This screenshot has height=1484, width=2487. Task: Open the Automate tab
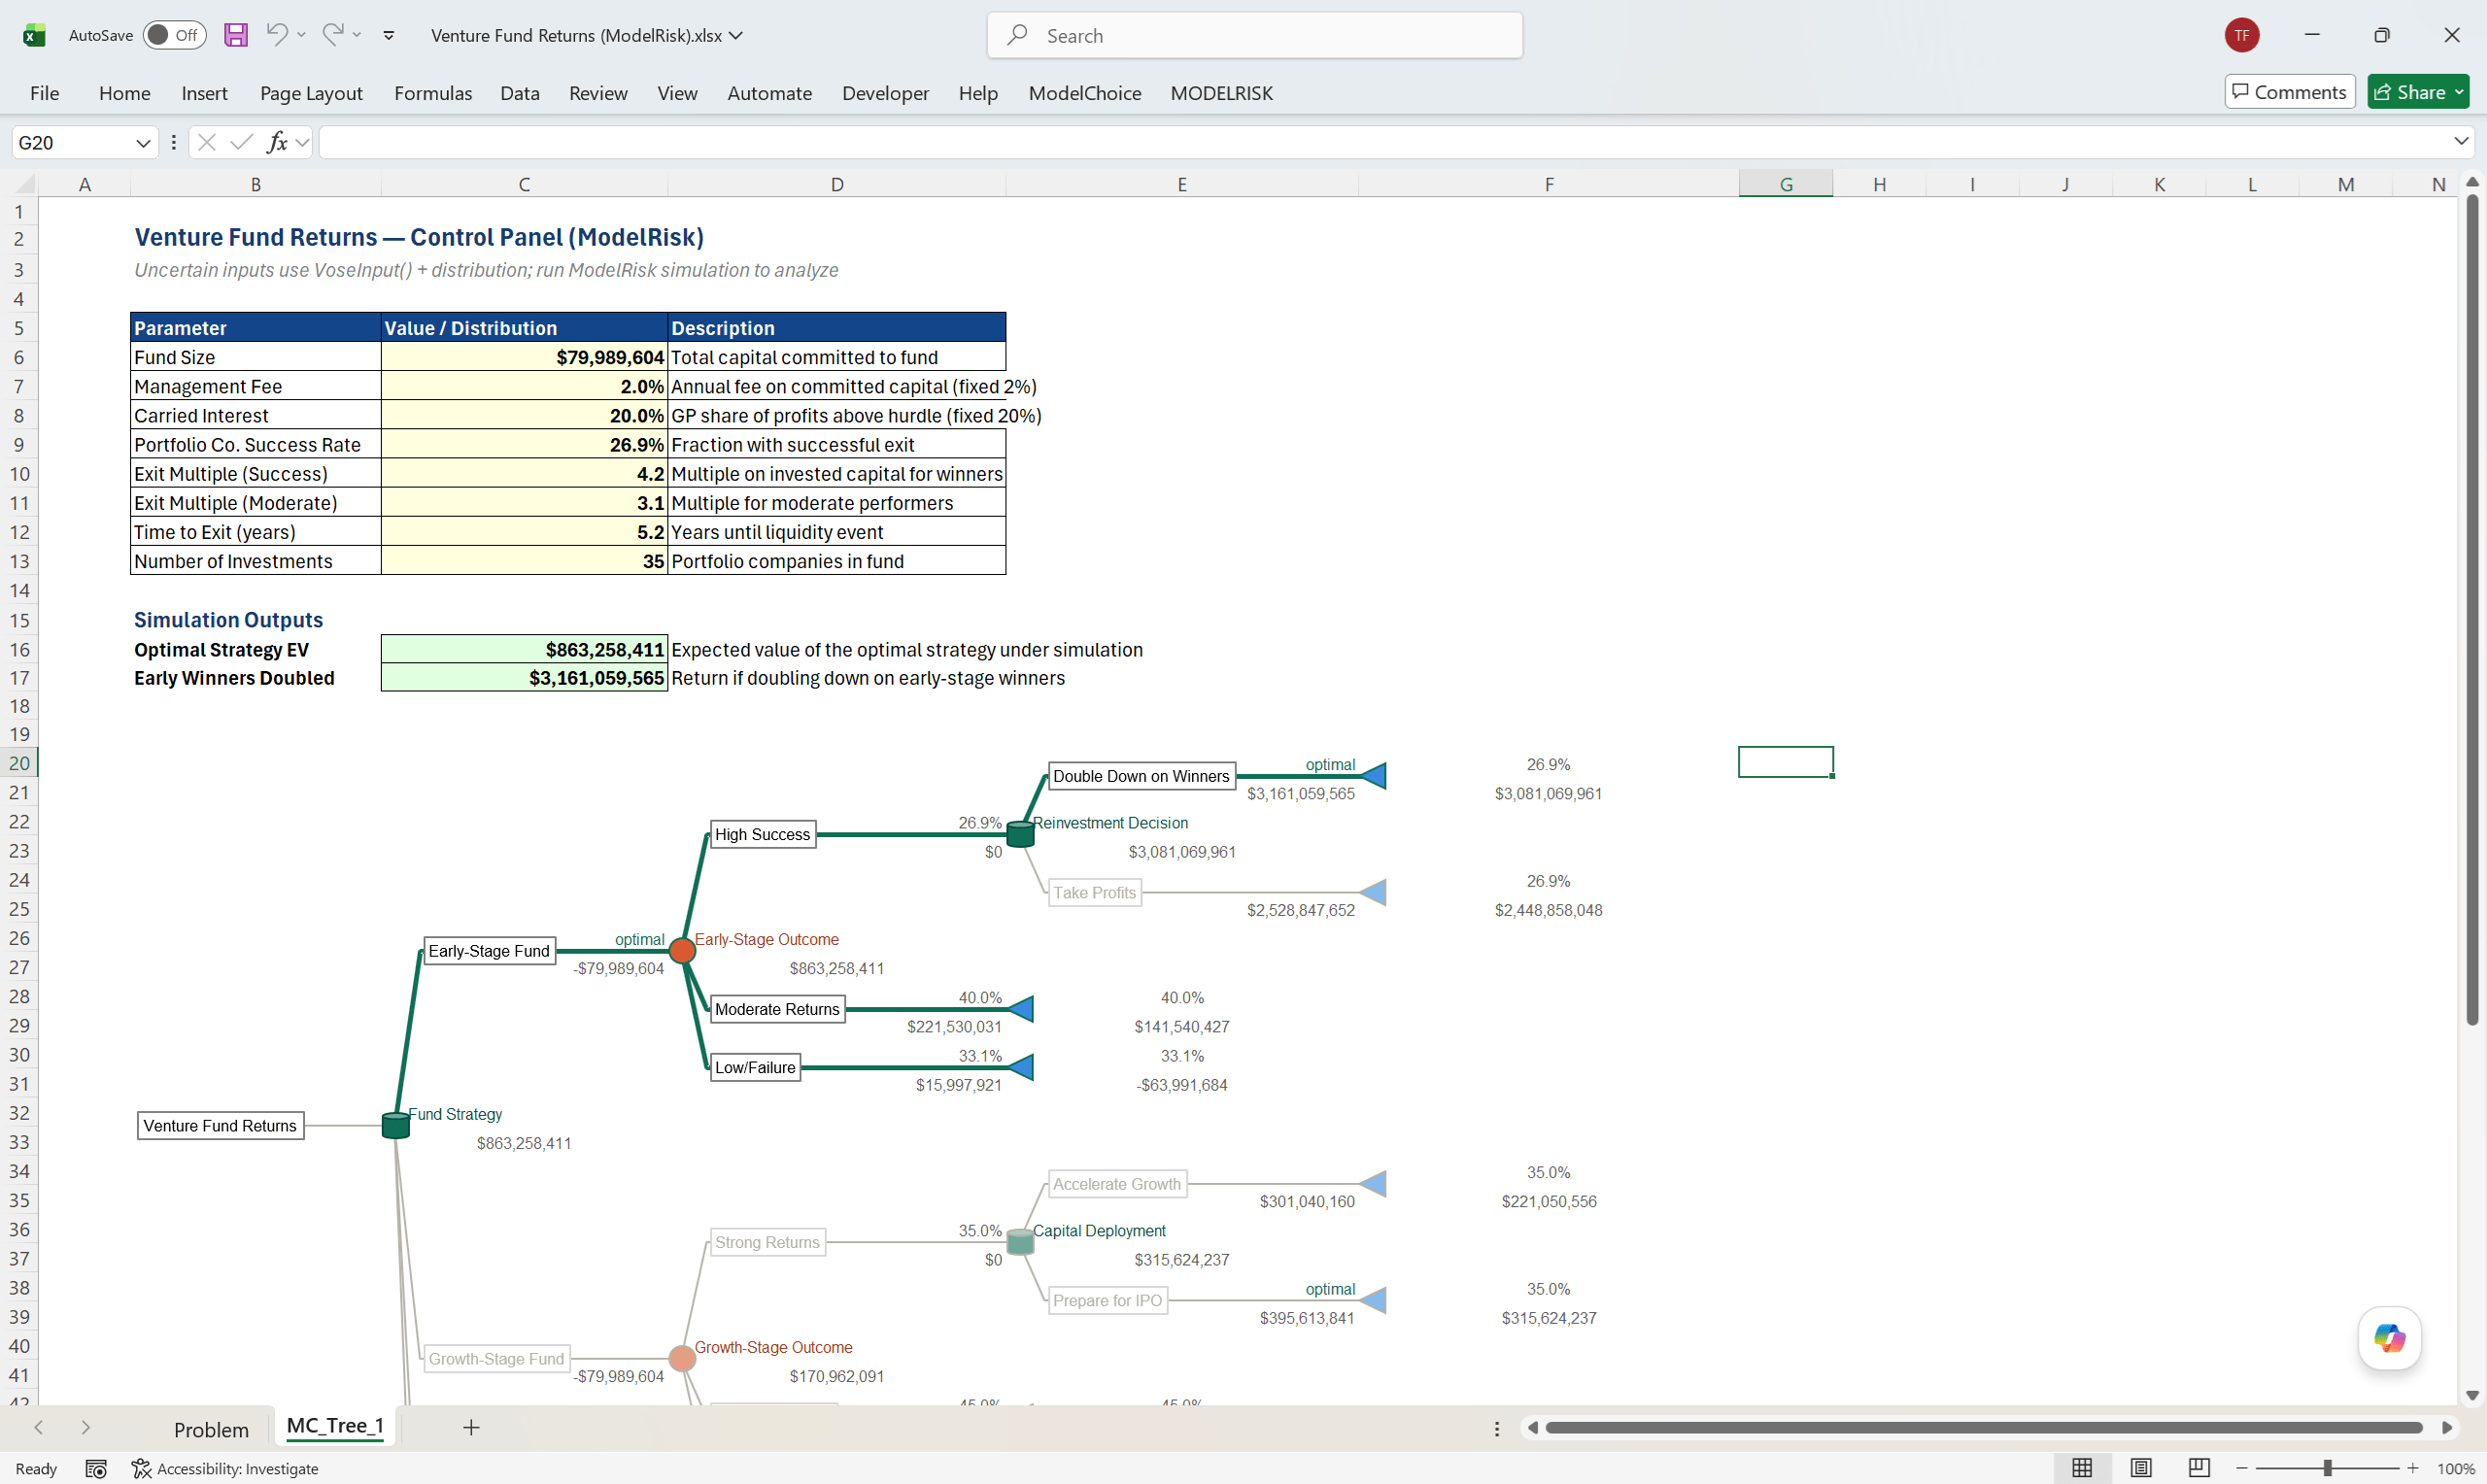tap(769, 93)
